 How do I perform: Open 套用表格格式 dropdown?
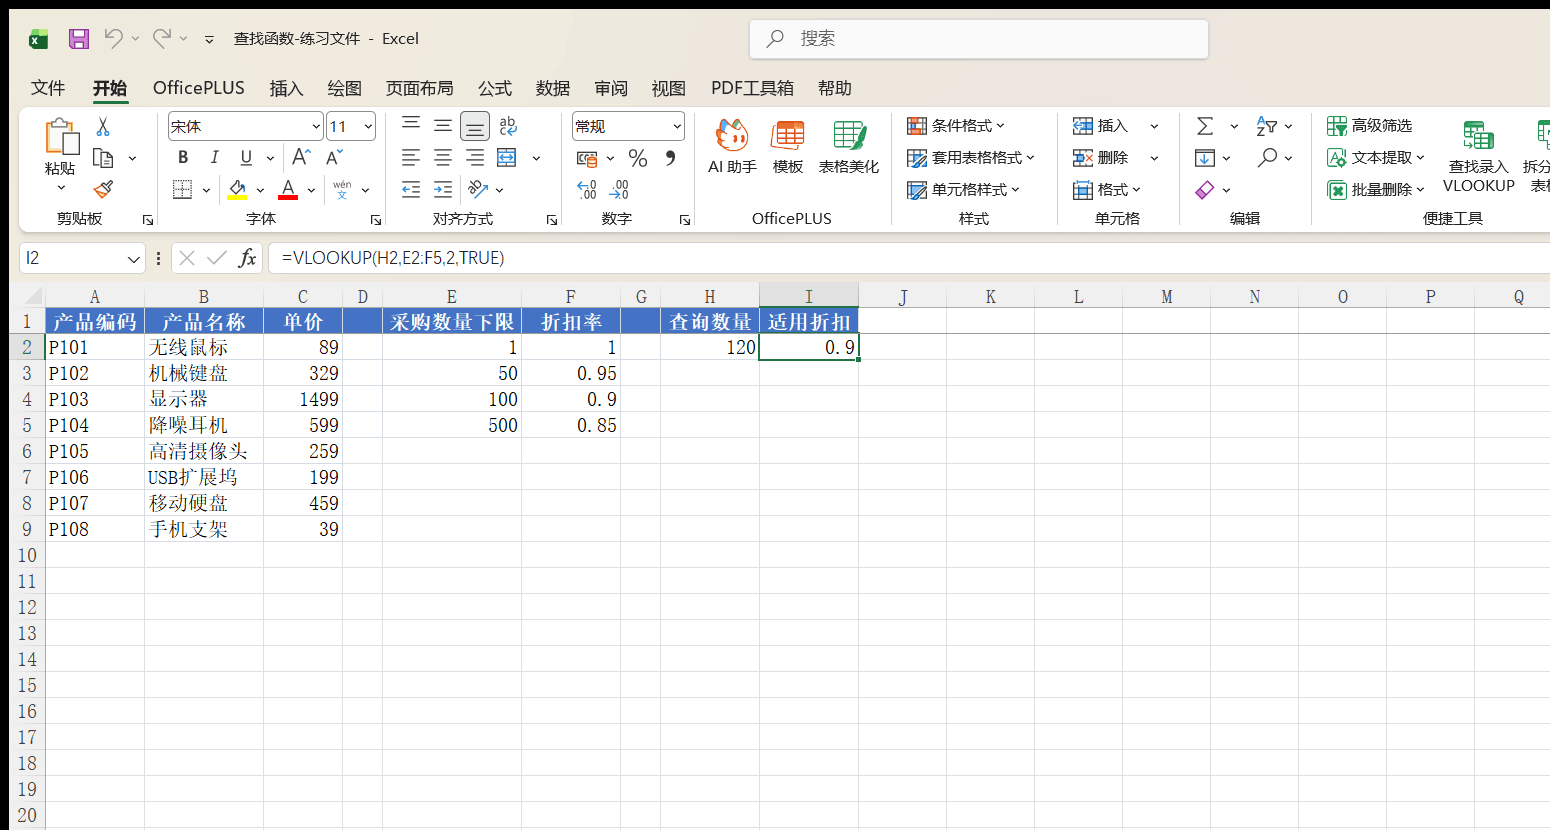click(x=971, y=158)
